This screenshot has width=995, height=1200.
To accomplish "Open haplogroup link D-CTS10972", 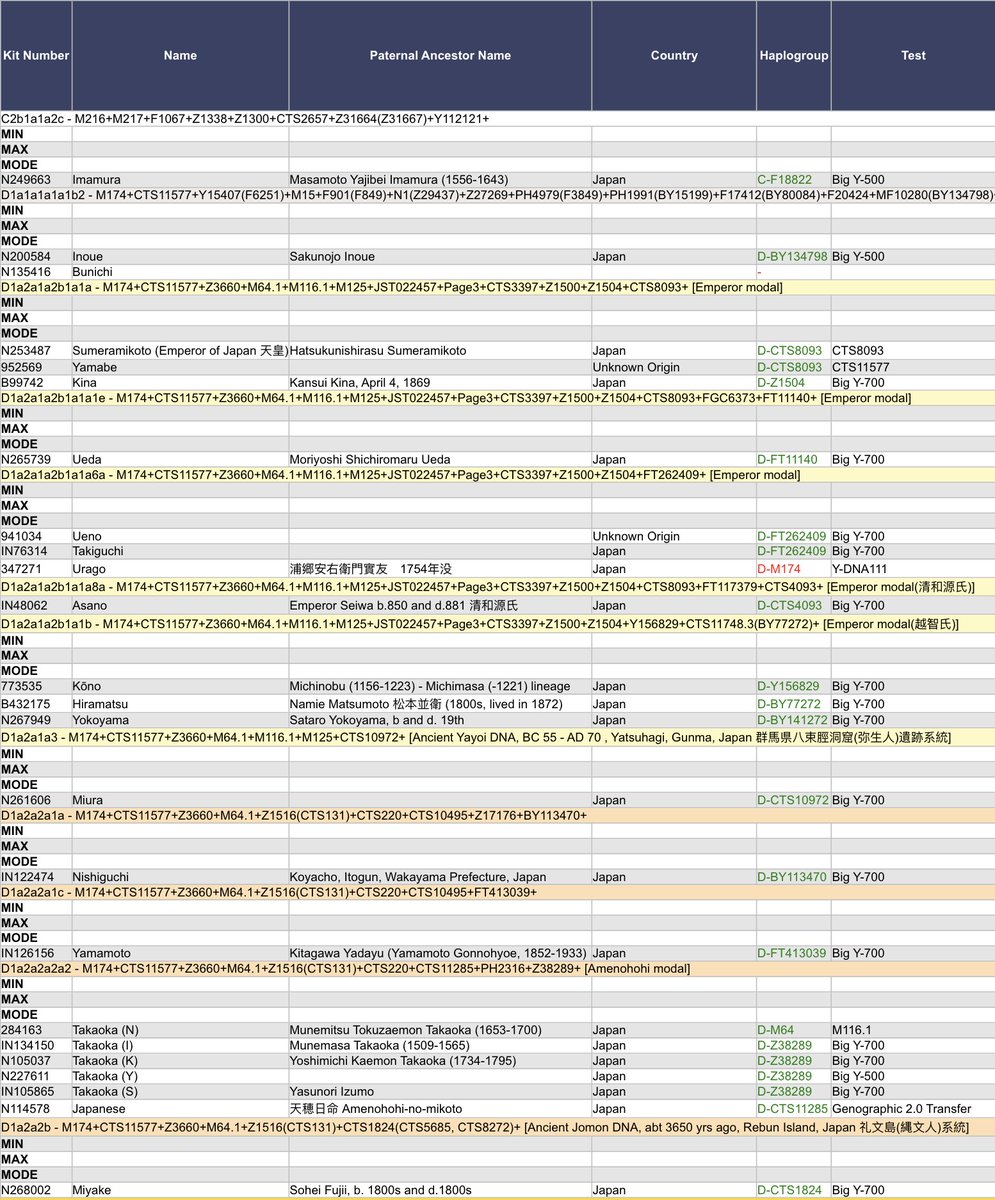I will (x=794, y=801).
